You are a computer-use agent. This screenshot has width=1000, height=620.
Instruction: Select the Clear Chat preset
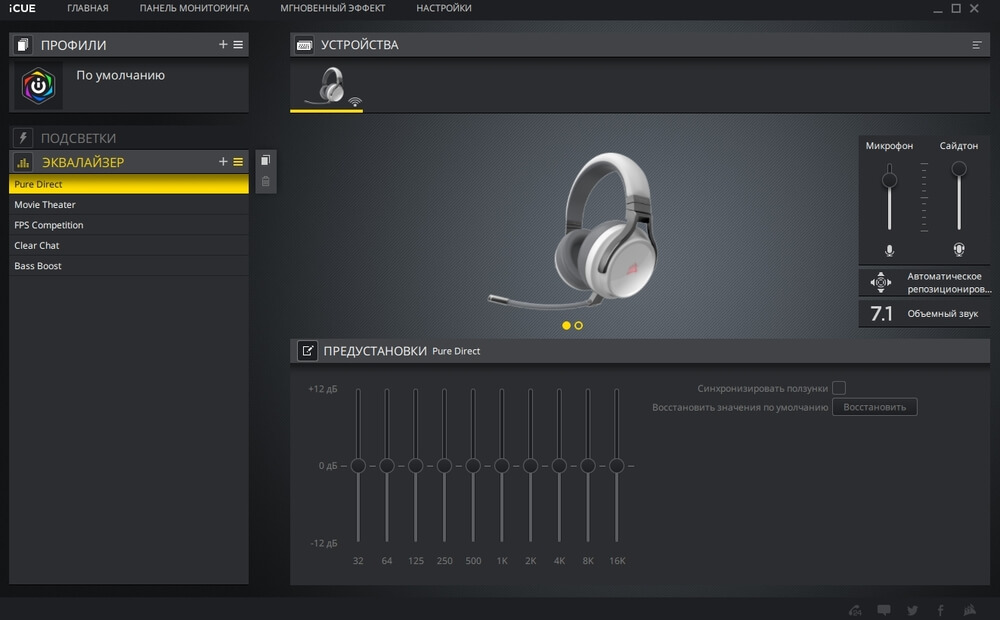pyautogui.click(x=129, y=246)
